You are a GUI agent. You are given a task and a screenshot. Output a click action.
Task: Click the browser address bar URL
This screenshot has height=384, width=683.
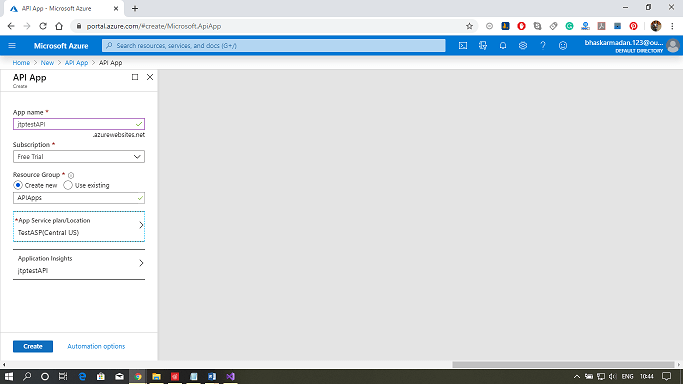[x=154, y=26]
